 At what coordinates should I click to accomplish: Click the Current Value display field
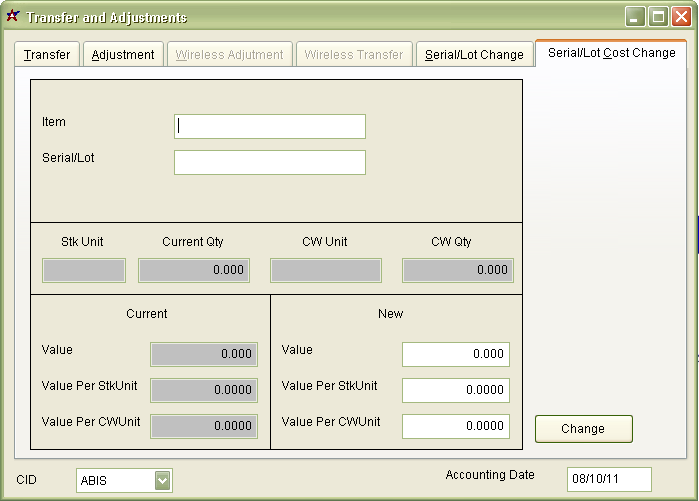203,354
